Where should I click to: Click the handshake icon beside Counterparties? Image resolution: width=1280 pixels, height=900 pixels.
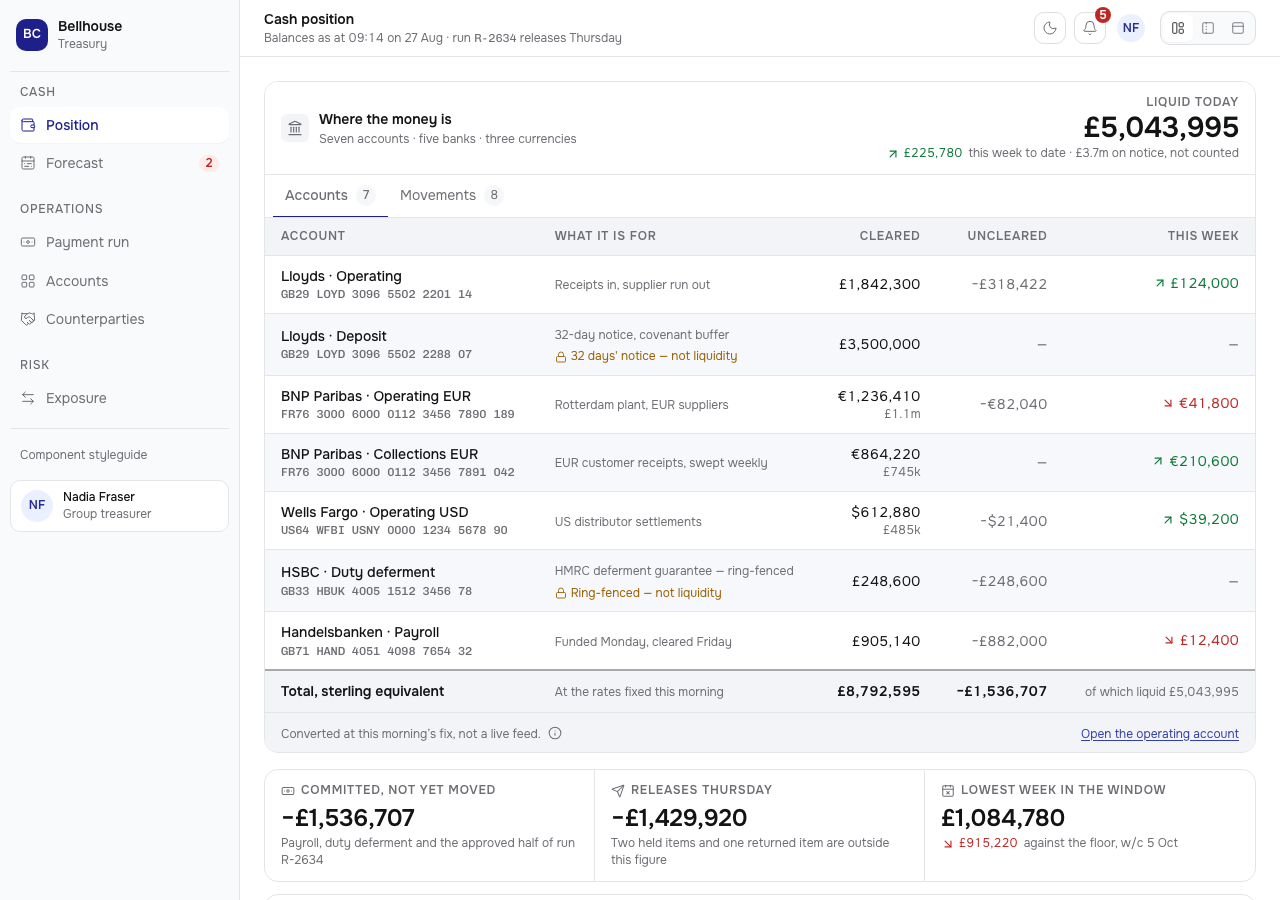point(28,319)
